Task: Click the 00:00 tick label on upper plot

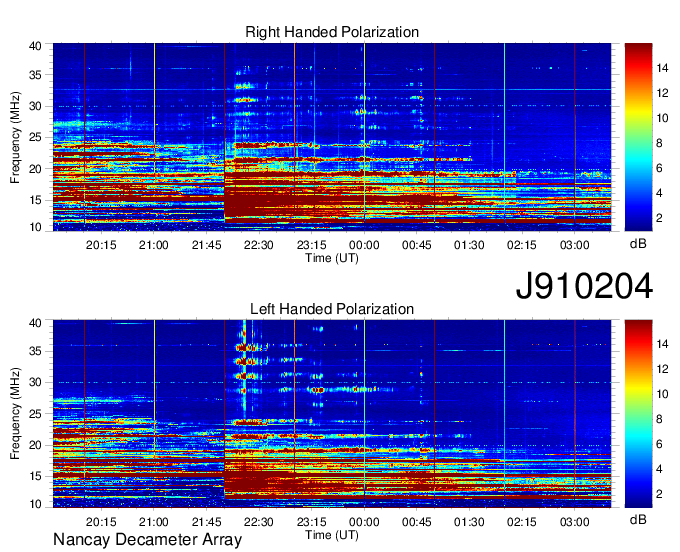Action: tap(364, 245)
